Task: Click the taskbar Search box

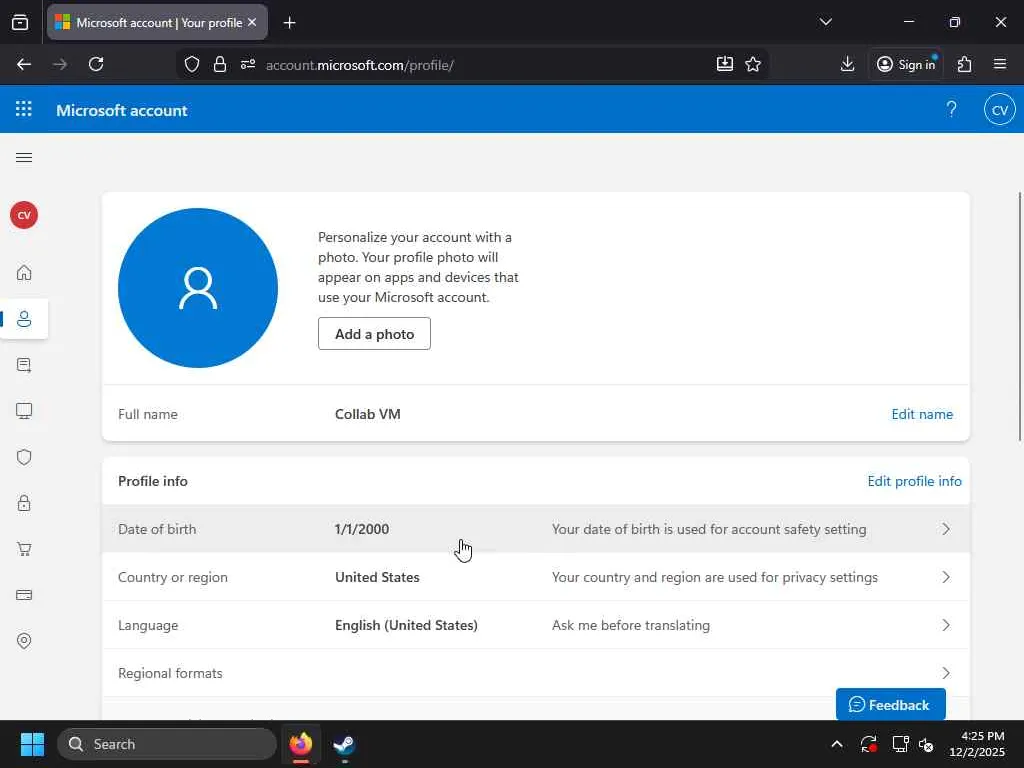Action: (167, 744)
